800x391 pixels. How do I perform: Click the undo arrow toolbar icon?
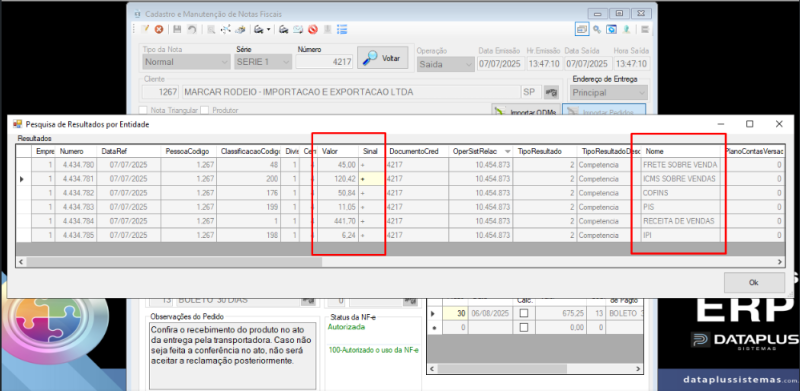coord(192,30)
